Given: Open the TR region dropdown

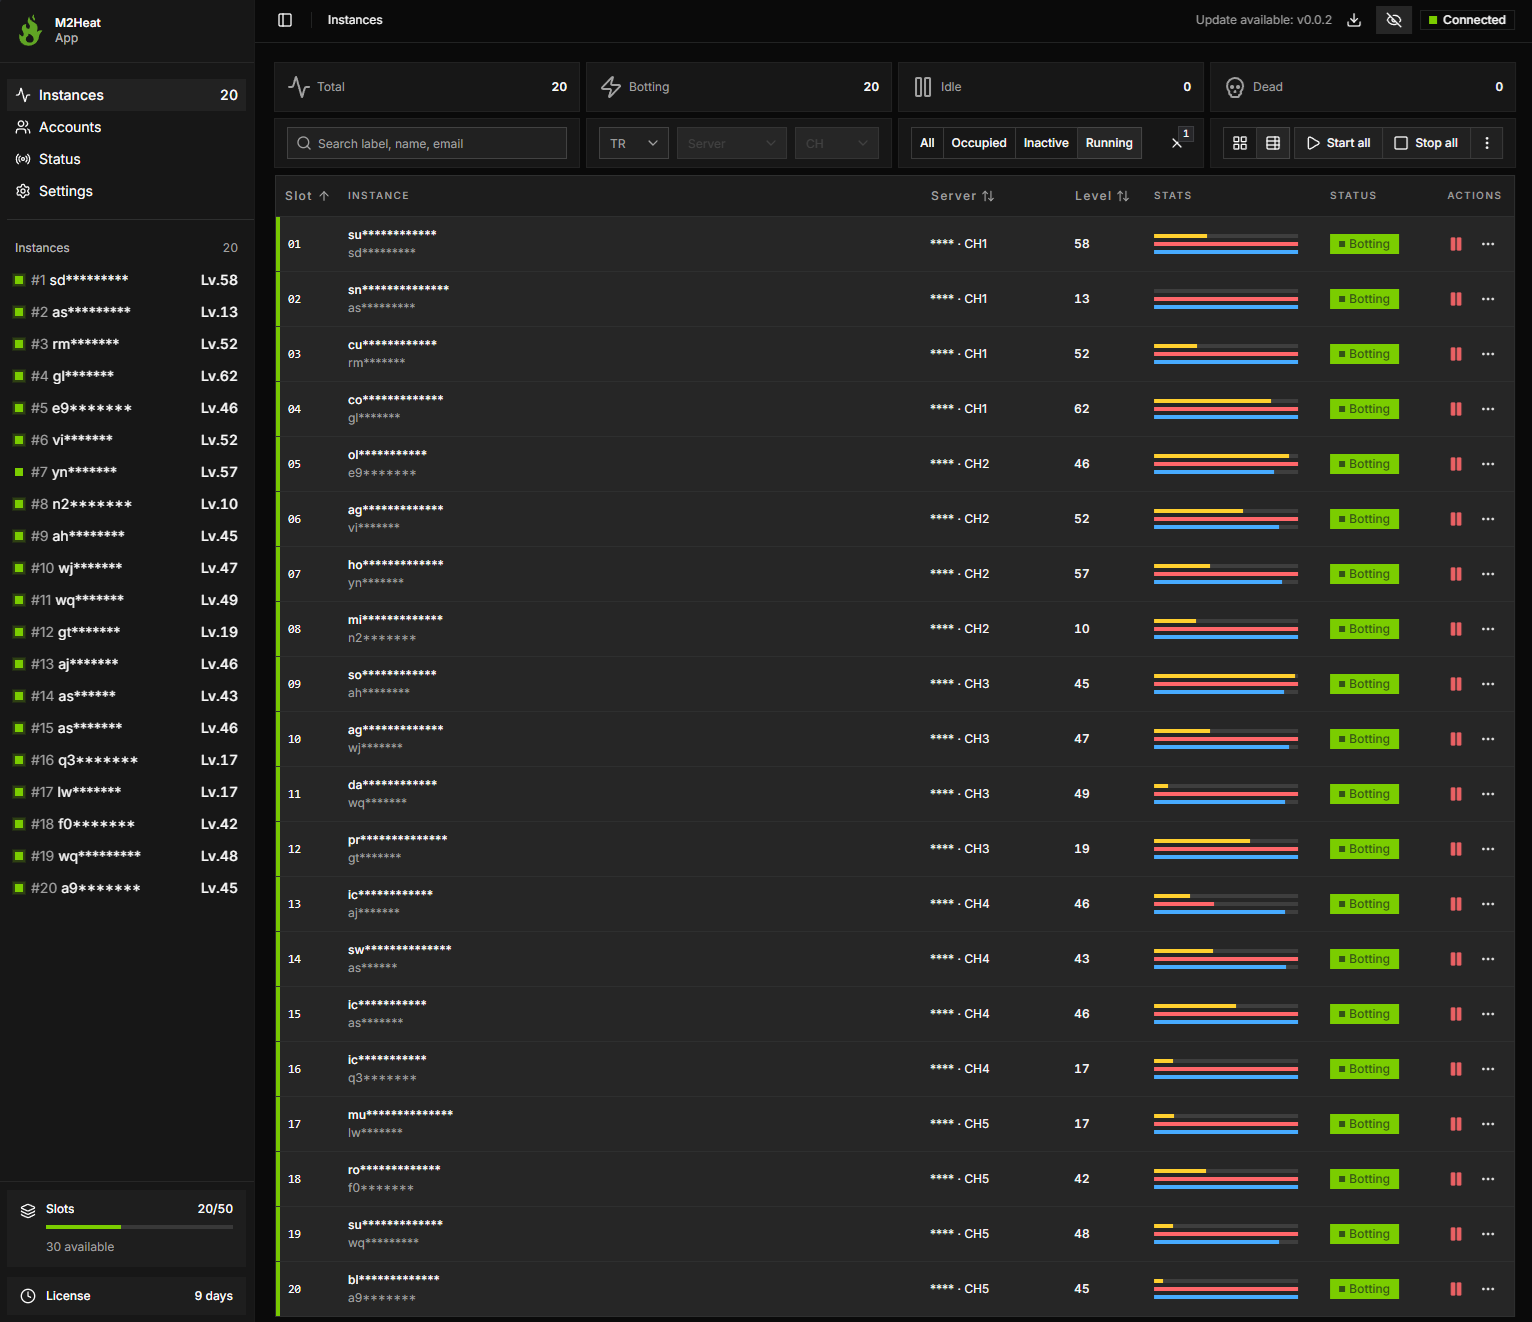Looking at the screenshot, I should tap(634, 143).
